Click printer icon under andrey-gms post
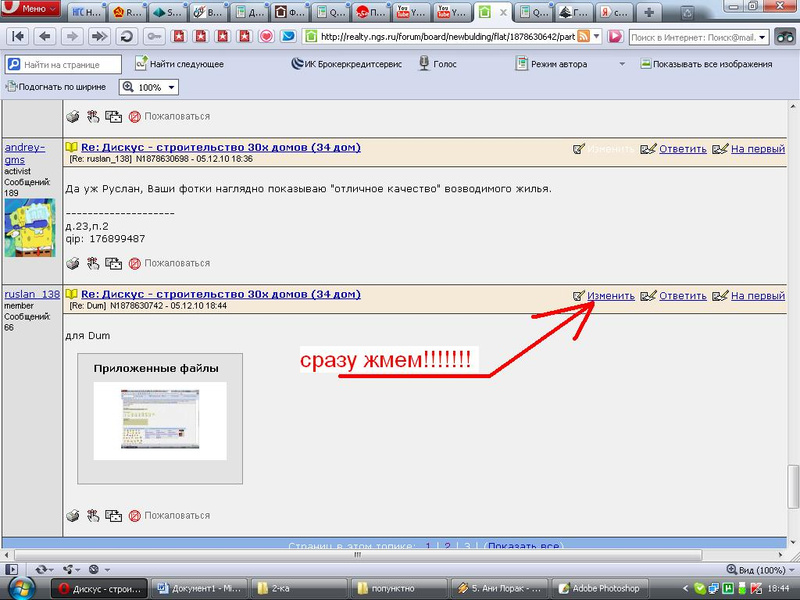 point(73,263)
